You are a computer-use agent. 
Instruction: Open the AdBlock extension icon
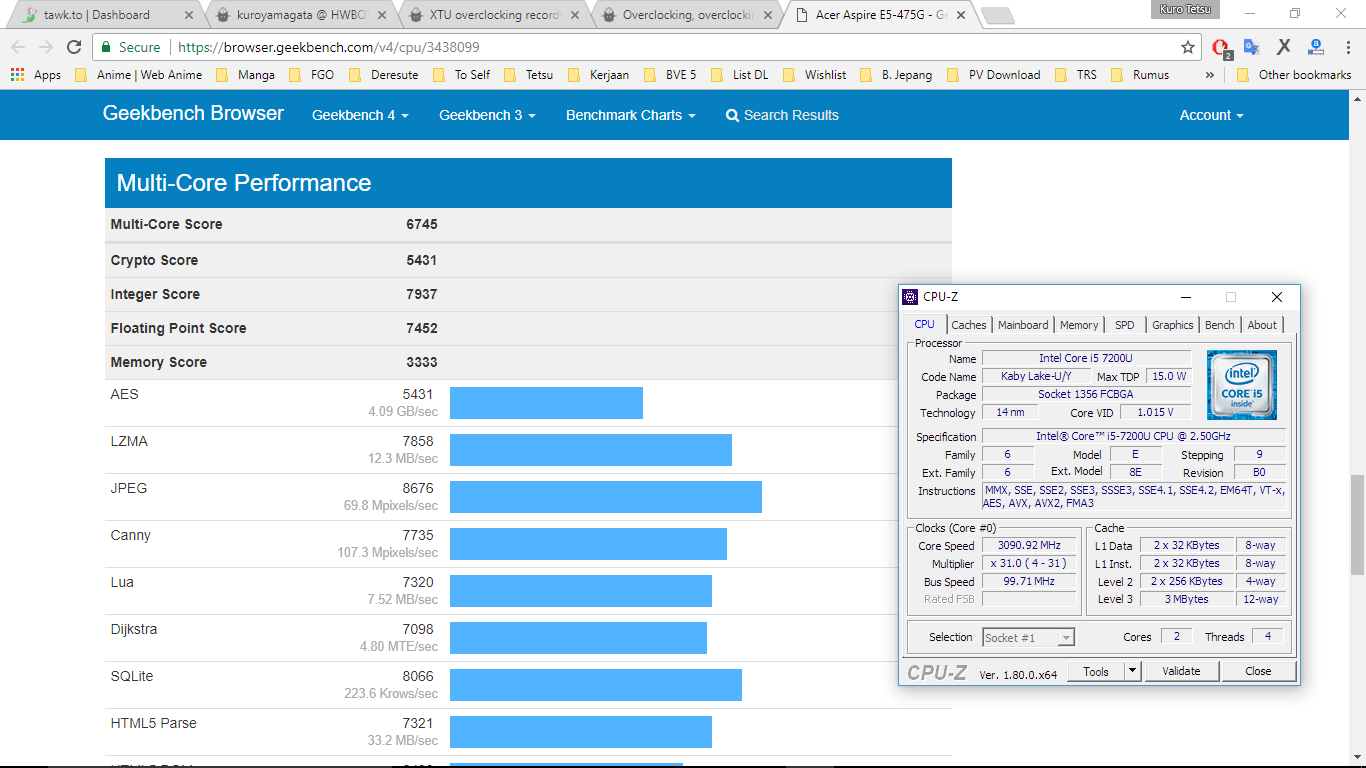click(x=1221, y=47)
